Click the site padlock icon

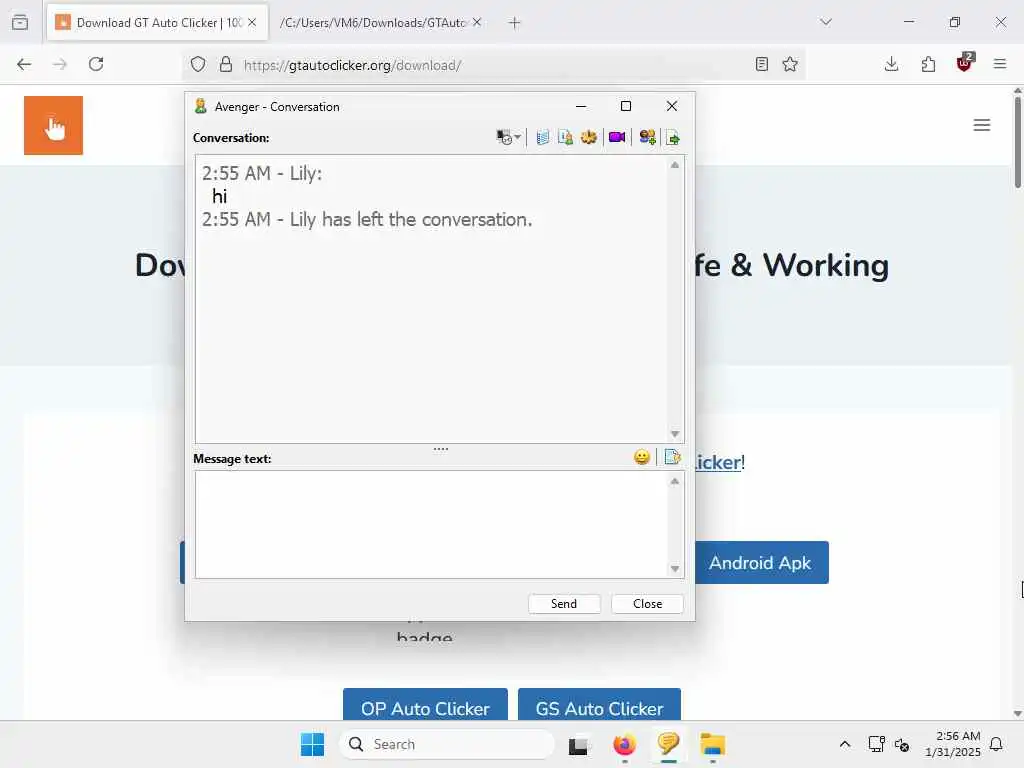tap(225, 64)
